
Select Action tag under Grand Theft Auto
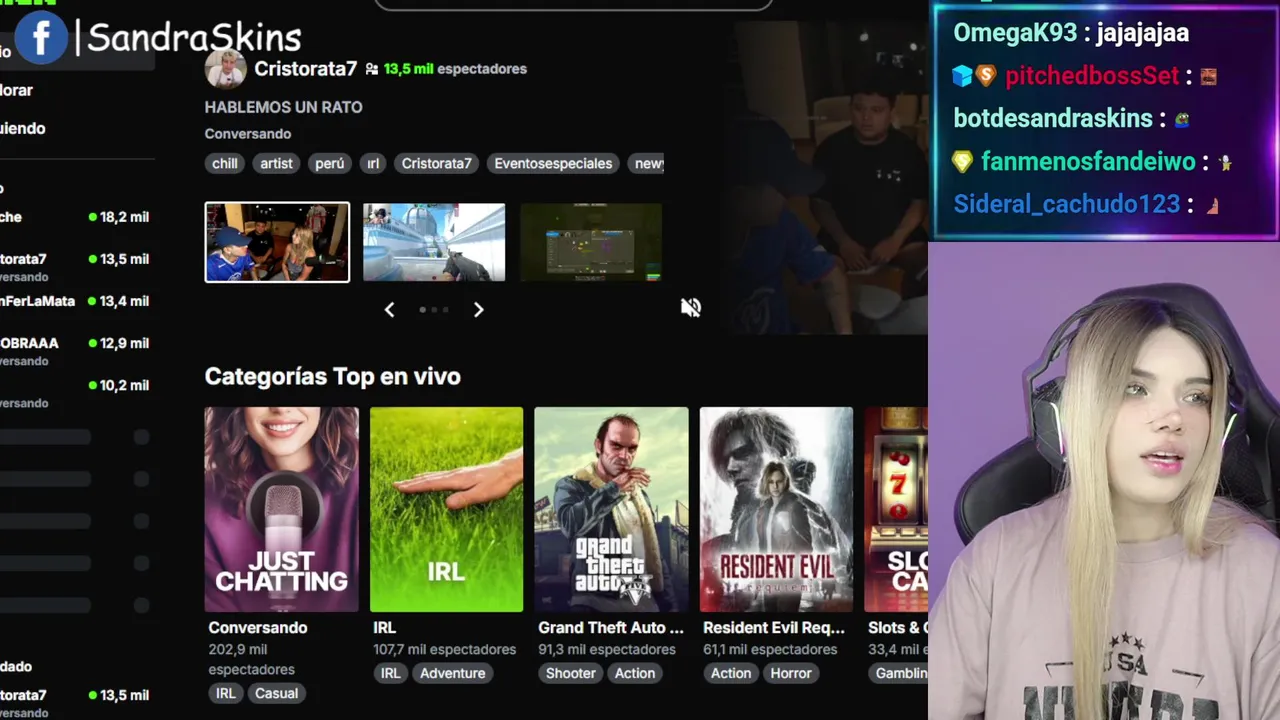point(635,673)
